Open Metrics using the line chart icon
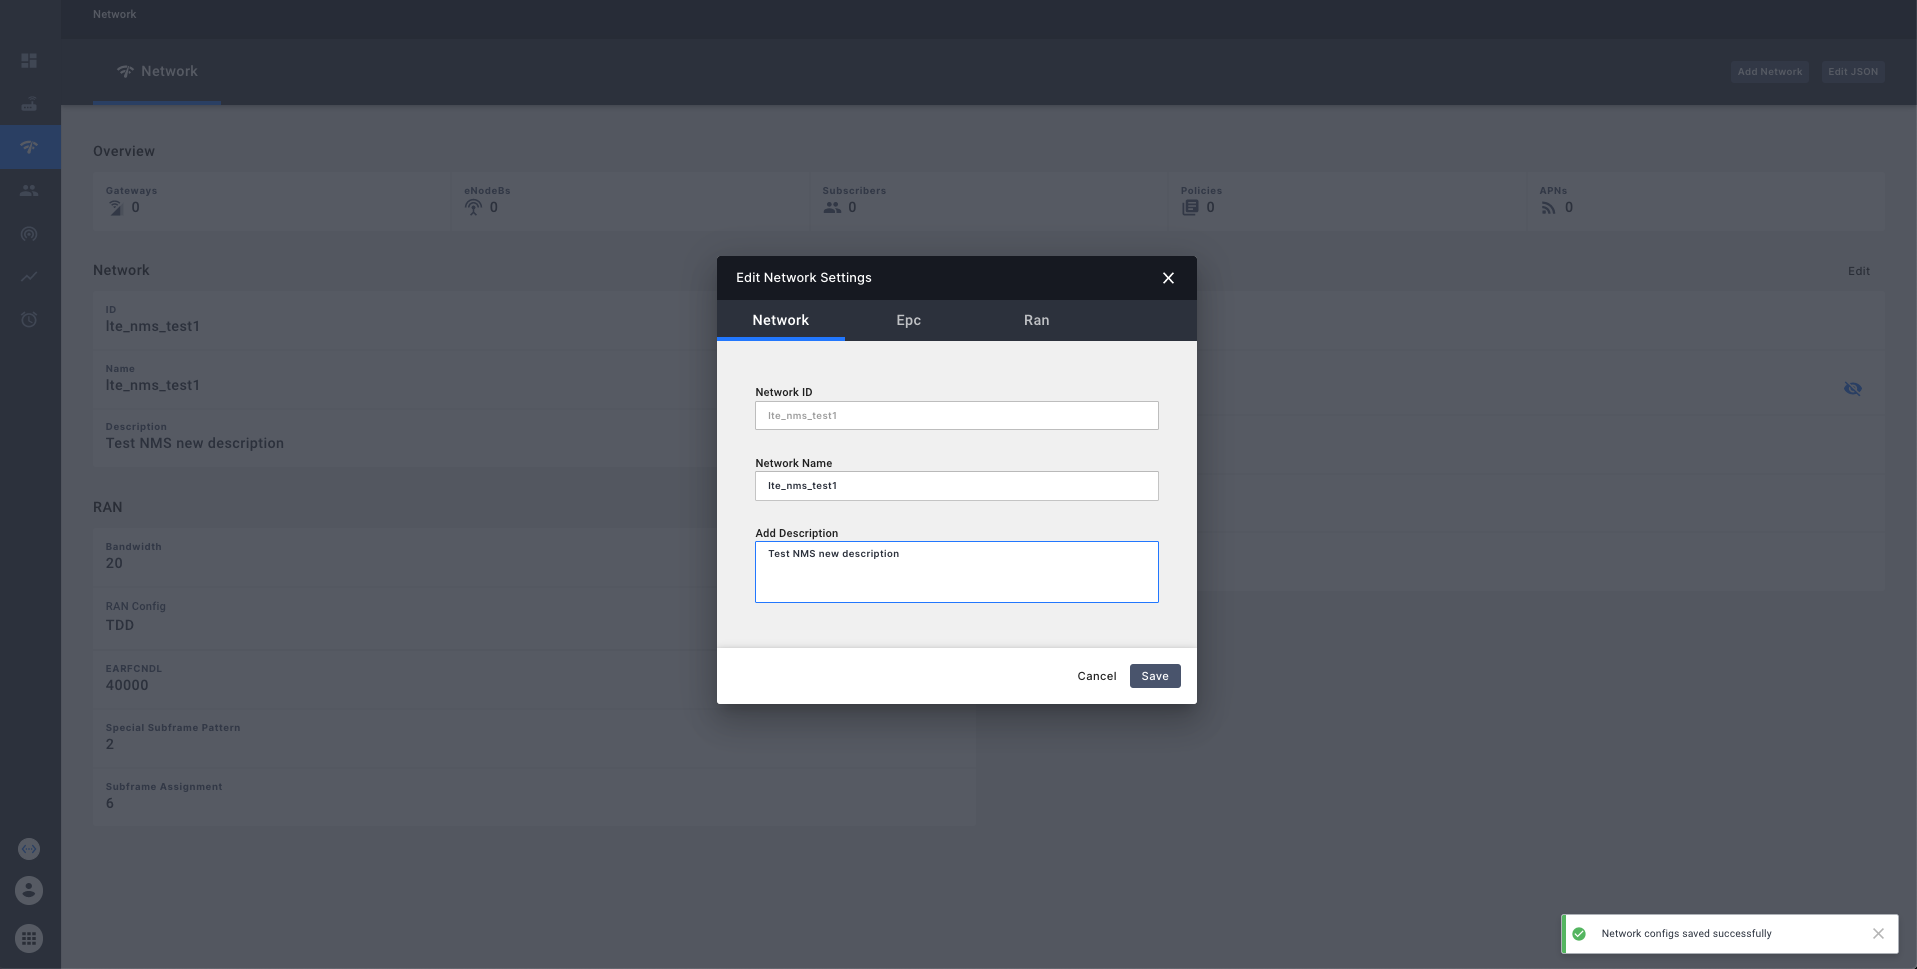1917x969 pixels. coord(29,277)
